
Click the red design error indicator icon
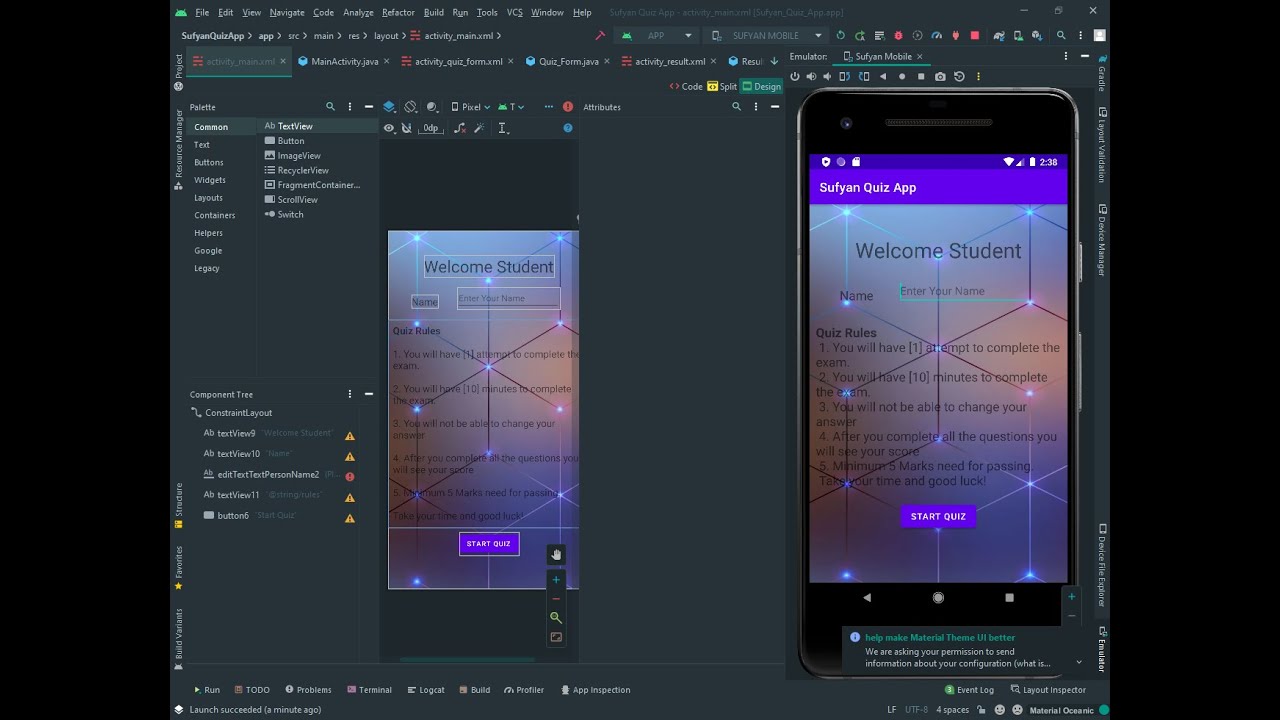click(x=568, y=106)
